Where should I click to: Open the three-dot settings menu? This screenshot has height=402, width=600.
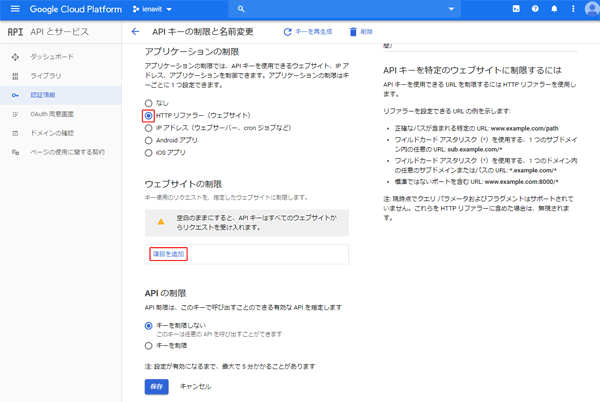573,9
